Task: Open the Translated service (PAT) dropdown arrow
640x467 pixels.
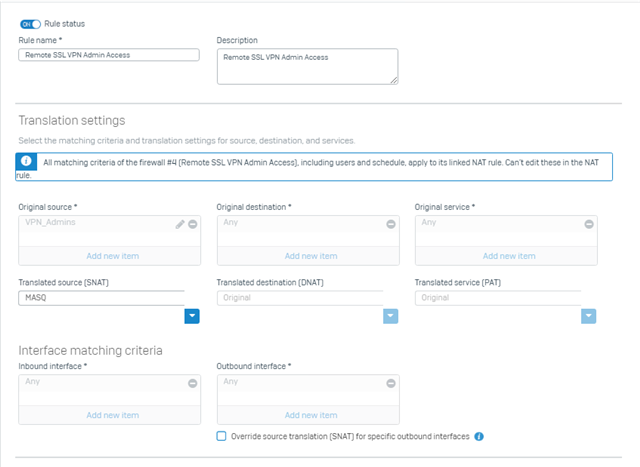Action: pos(589,316)
